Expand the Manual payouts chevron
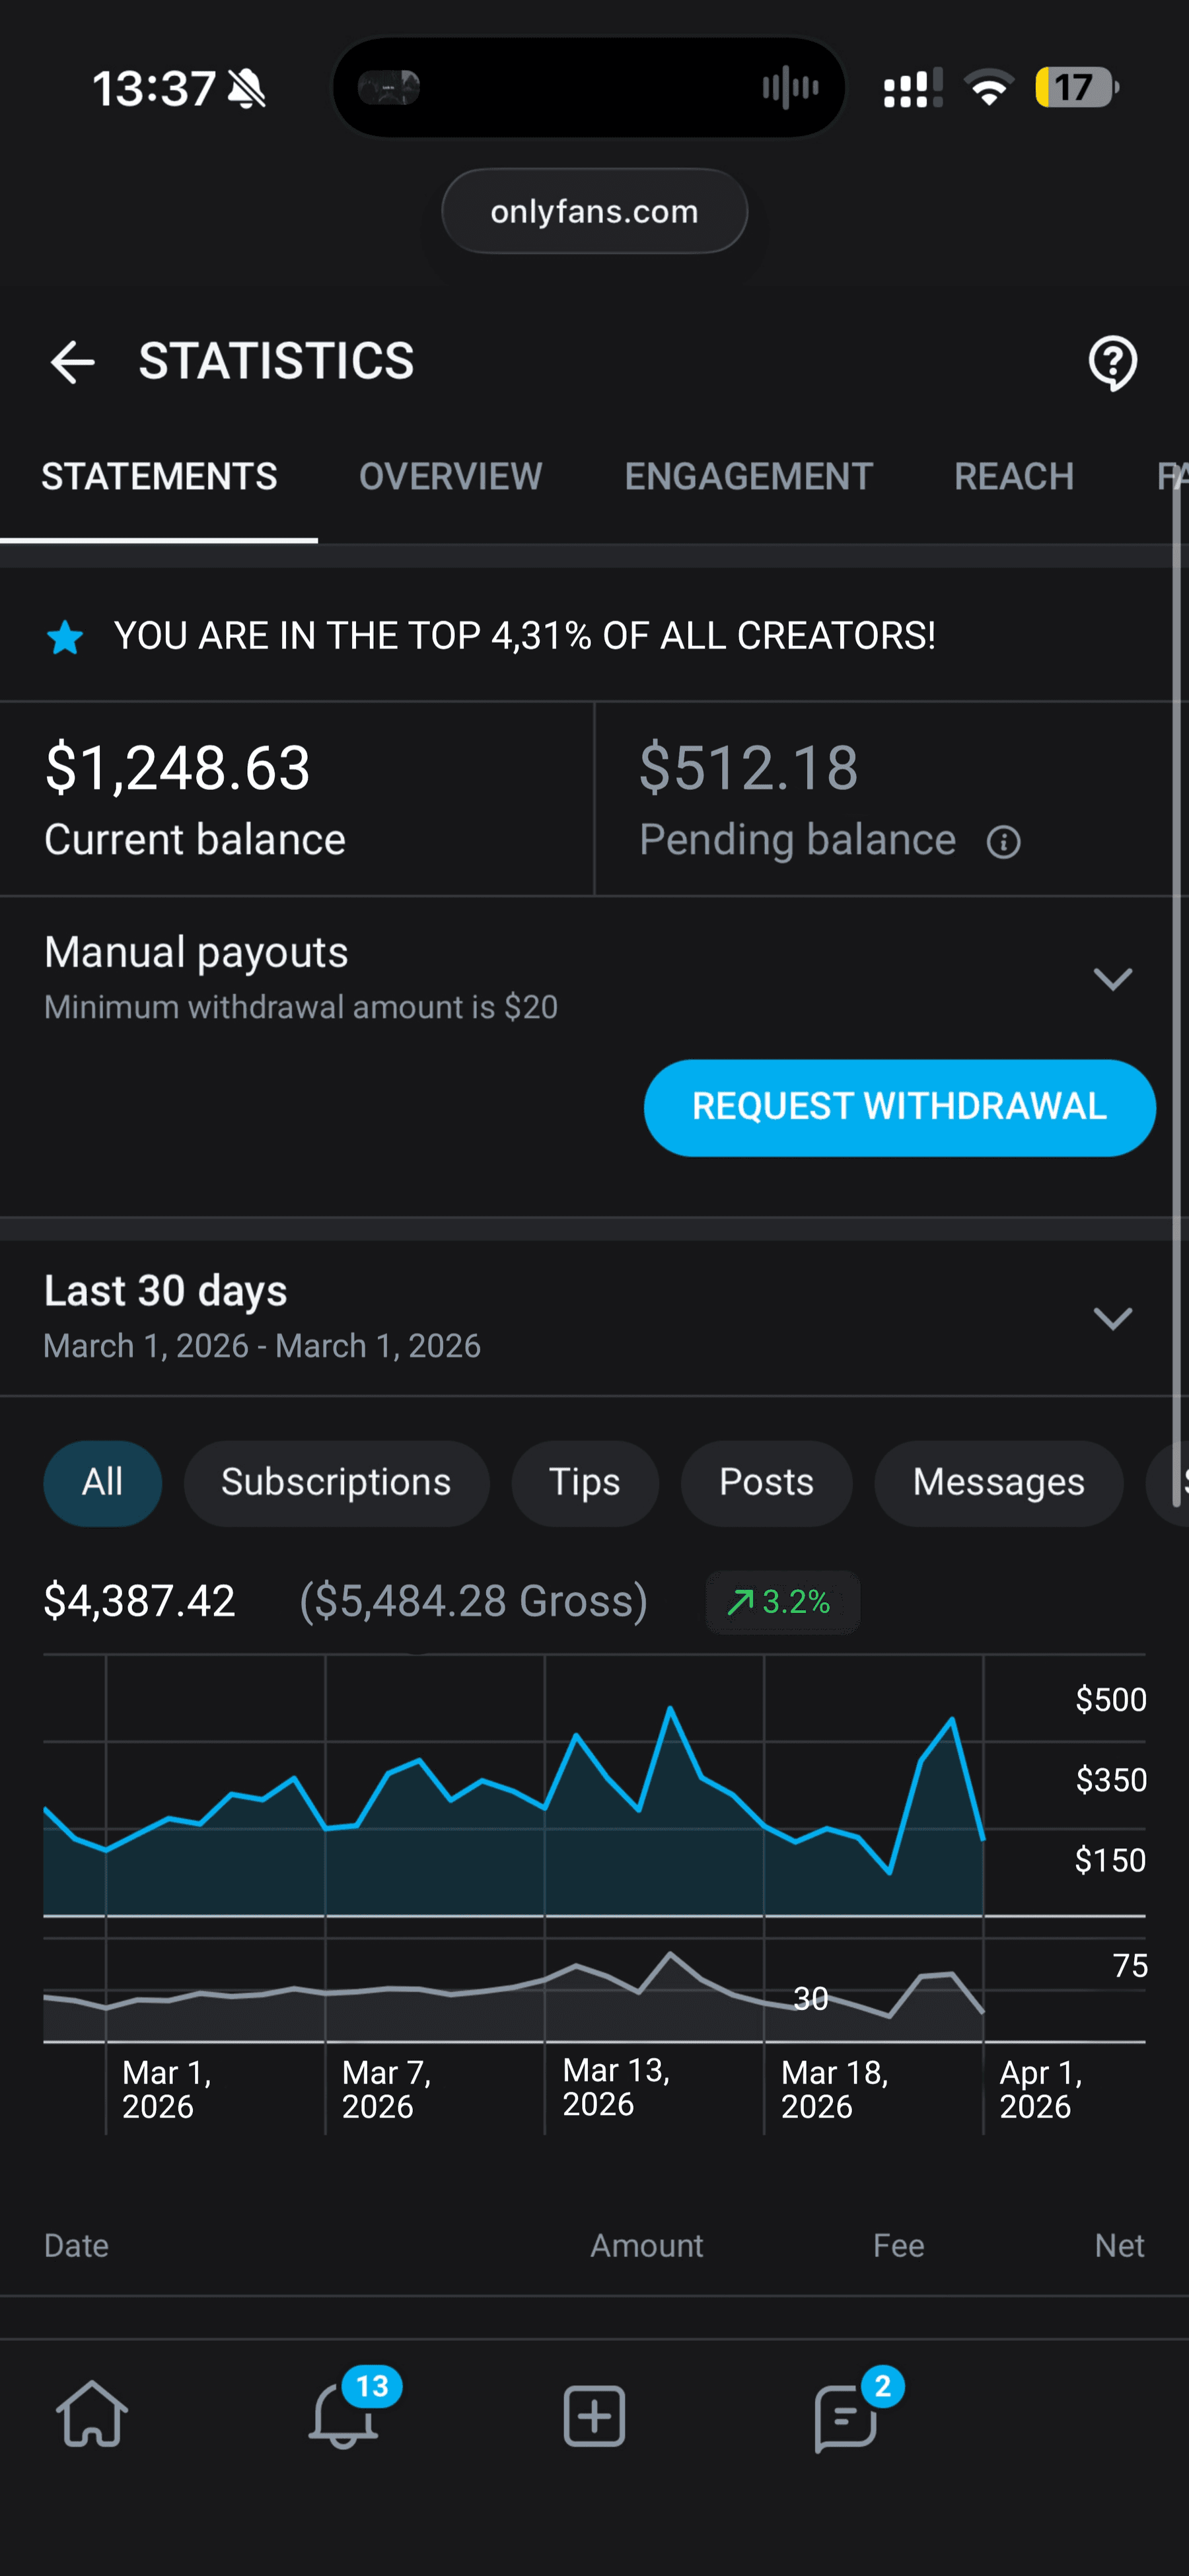 (x=1112, y=978)
